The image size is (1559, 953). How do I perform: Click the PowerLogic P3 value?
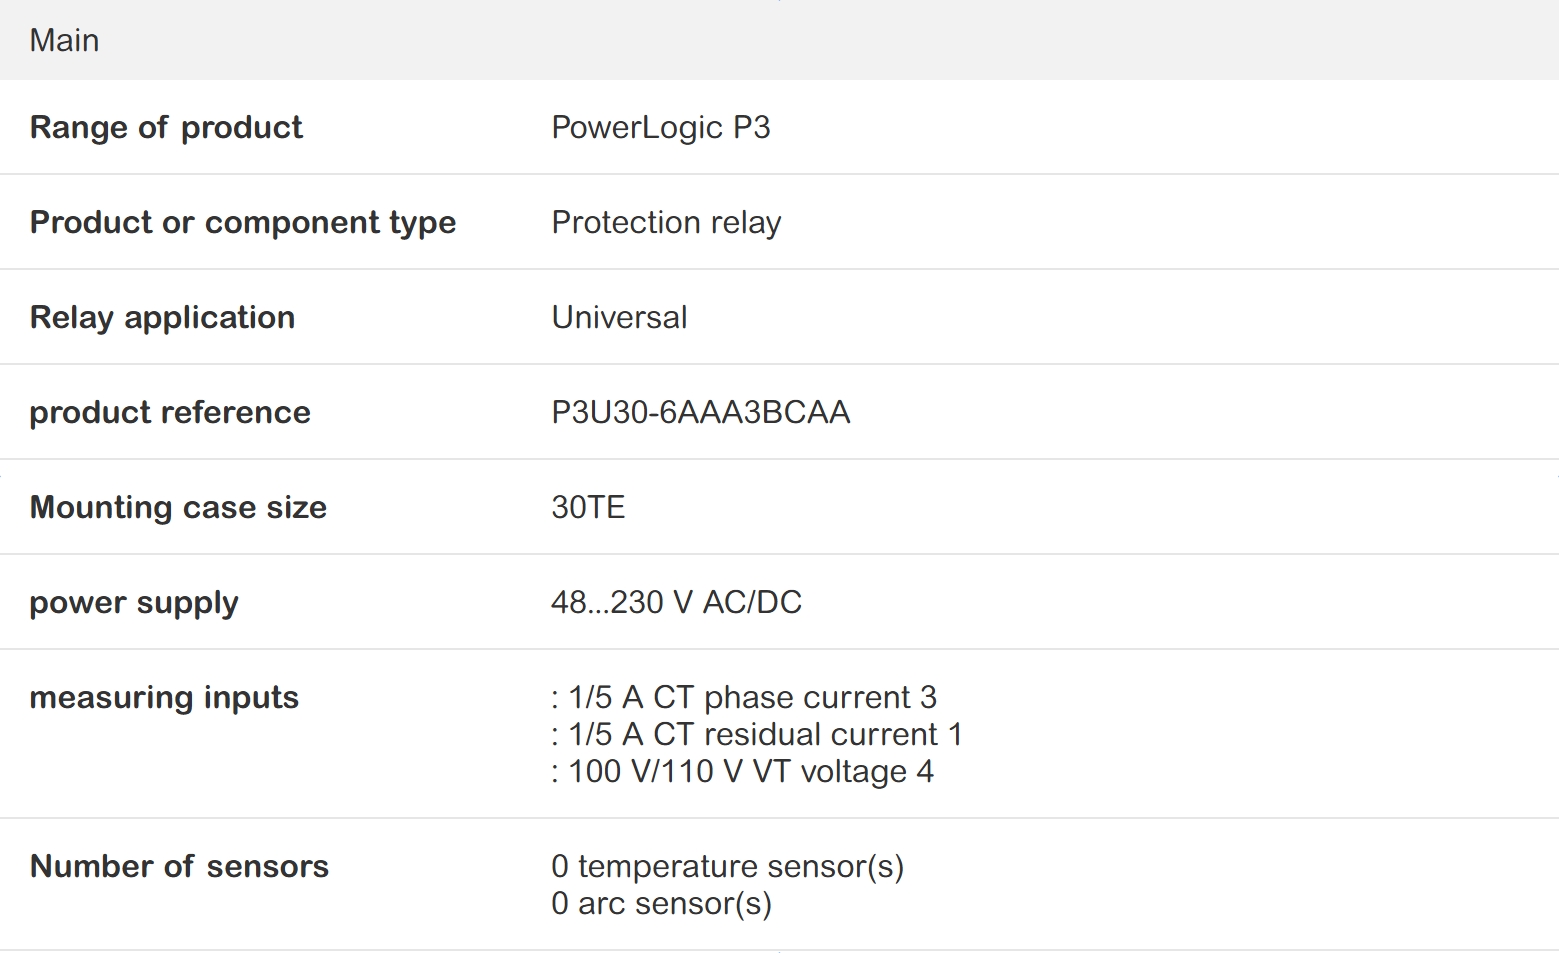(x=660, y=127)
